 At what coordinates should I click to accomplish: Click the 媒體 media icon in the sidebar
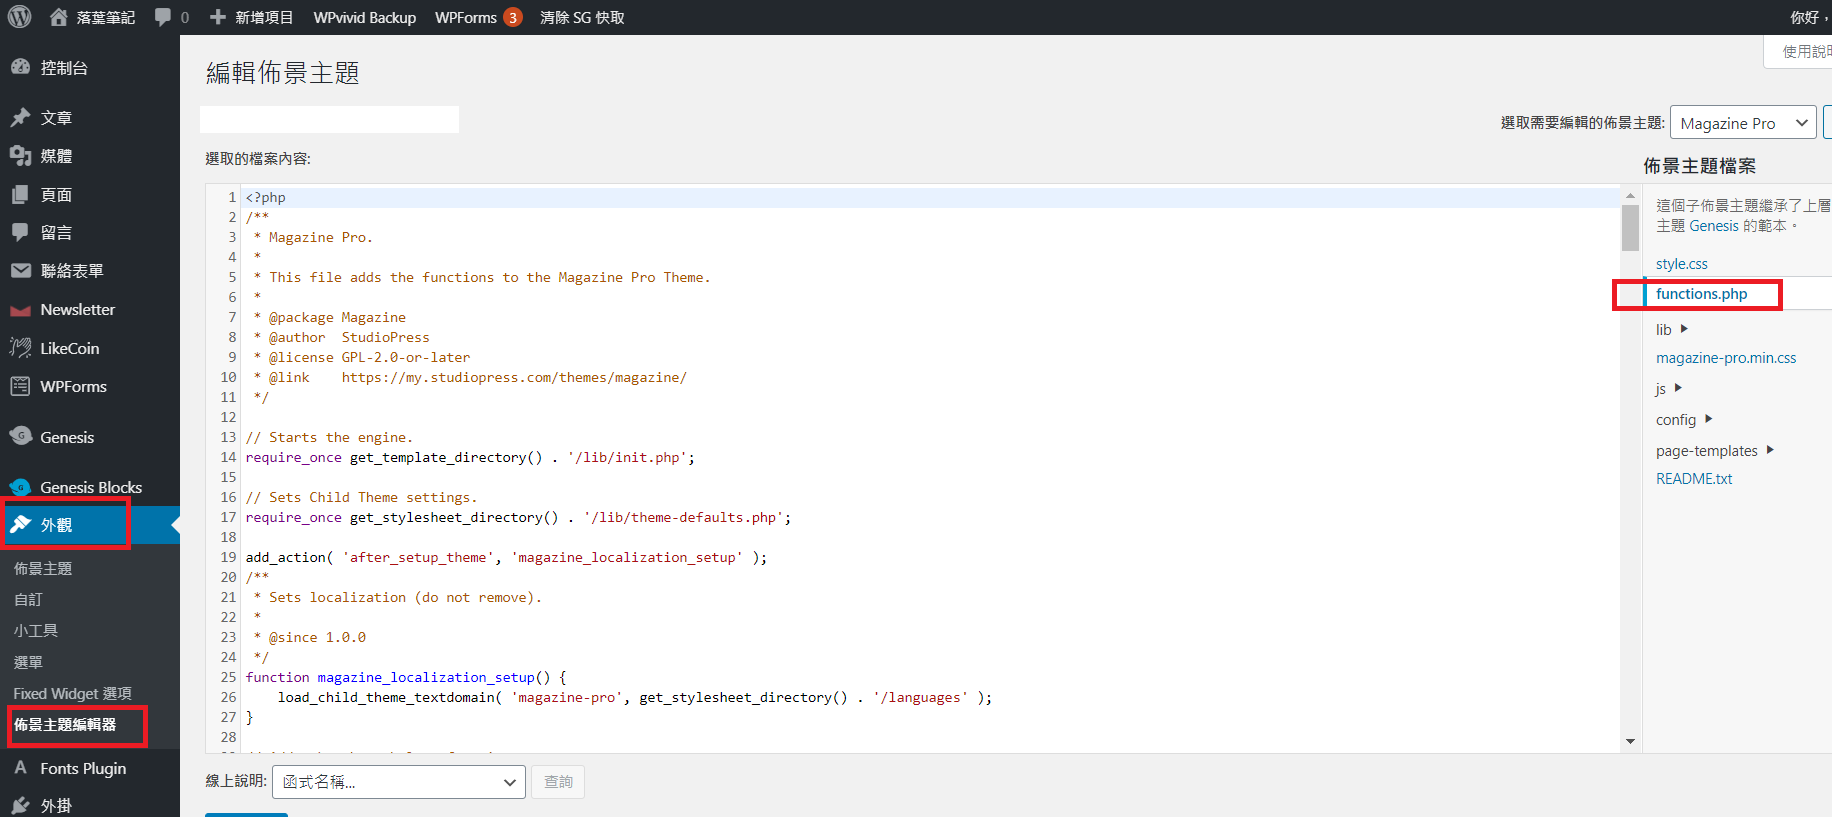[x=20, y=156]
